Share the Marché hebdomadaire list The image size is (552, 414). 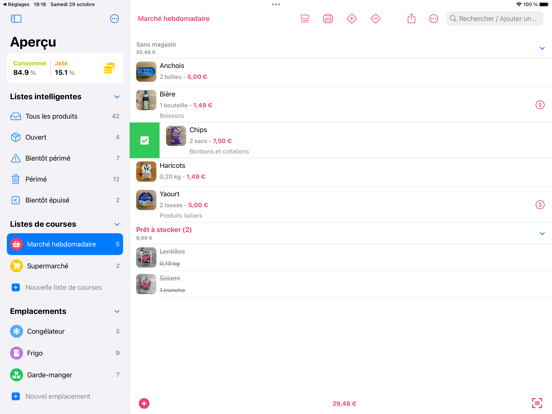point(412,18)
